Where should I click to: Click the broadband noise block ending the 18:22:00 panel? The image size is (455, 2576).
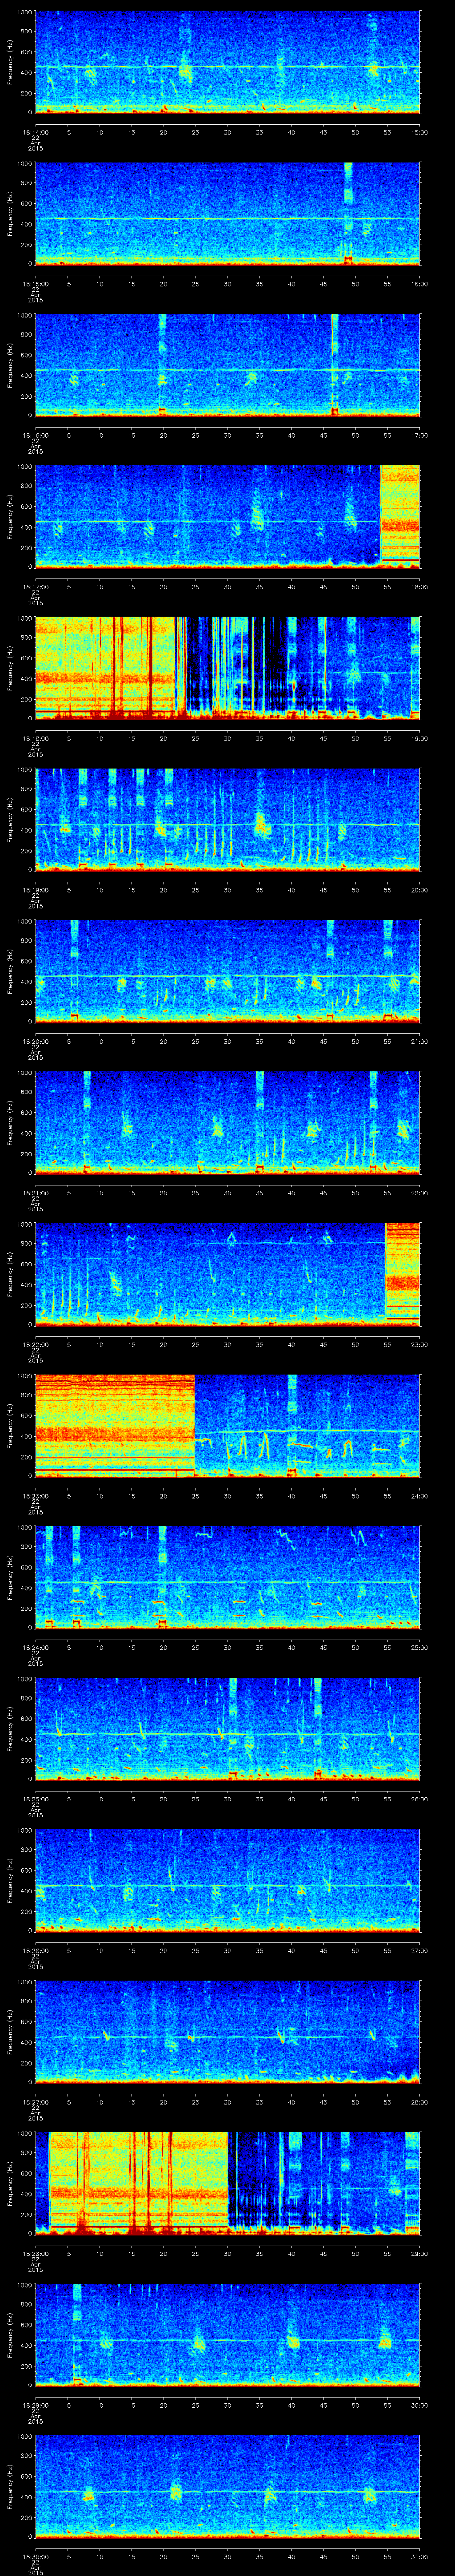coord(403,1274)
